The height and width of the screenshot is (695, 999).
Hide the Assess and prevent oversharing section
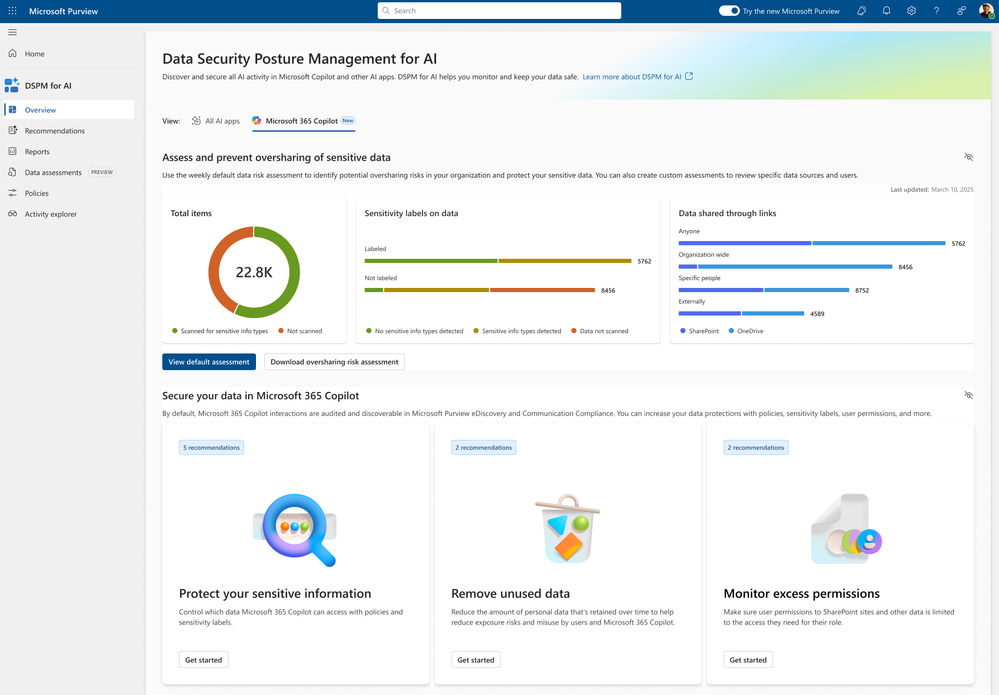[x=968, y=157]
